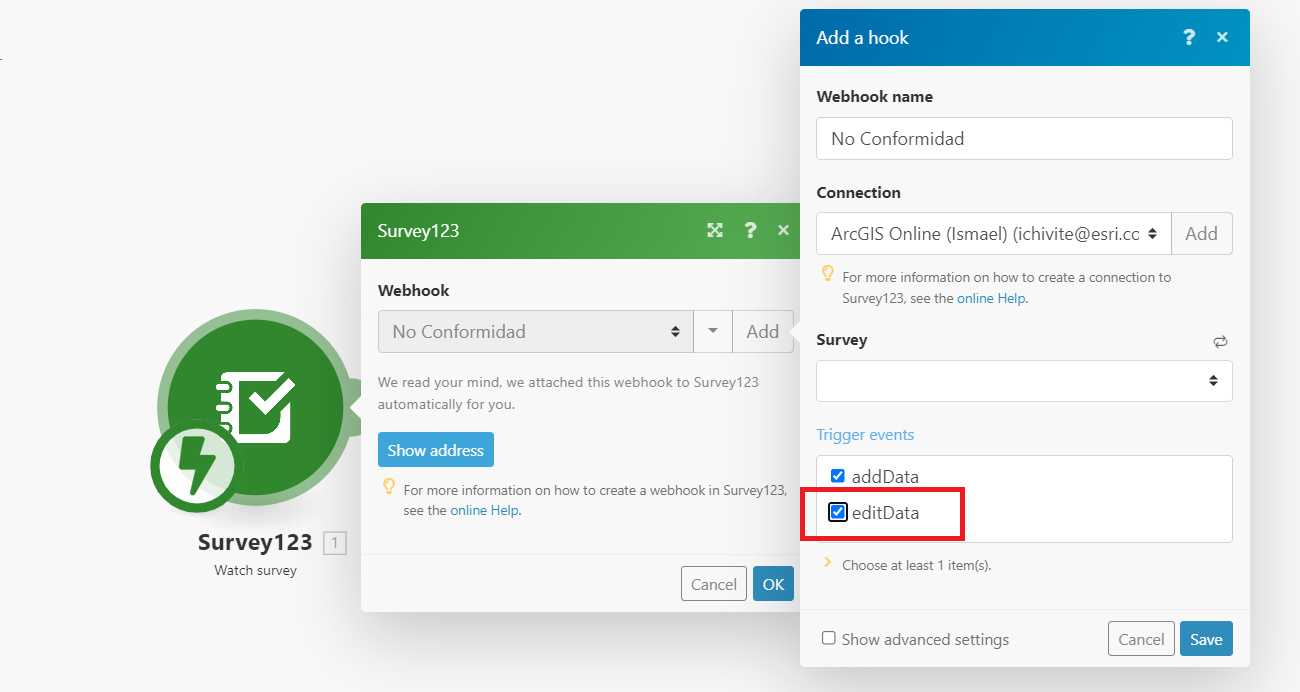Uncheck the editData trigger event
Screen dimensions: 1300x692
[838, 512]
